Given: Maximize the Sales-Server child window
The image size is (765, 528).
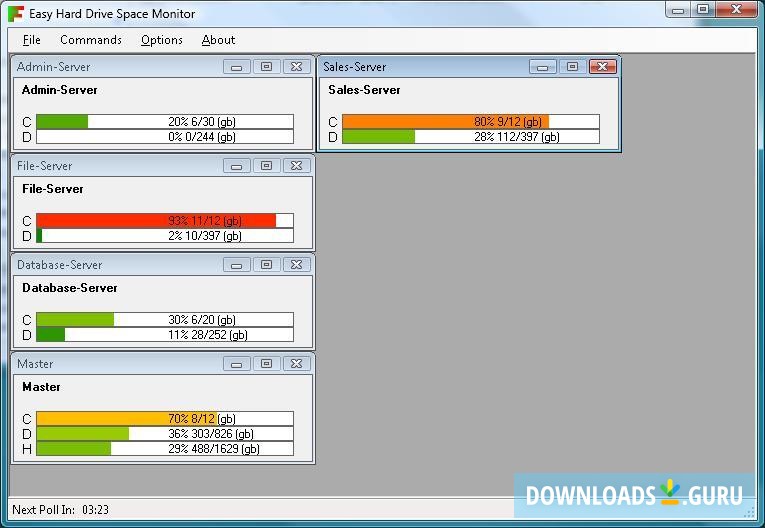Looking at the screenshot, I should 572,67.
